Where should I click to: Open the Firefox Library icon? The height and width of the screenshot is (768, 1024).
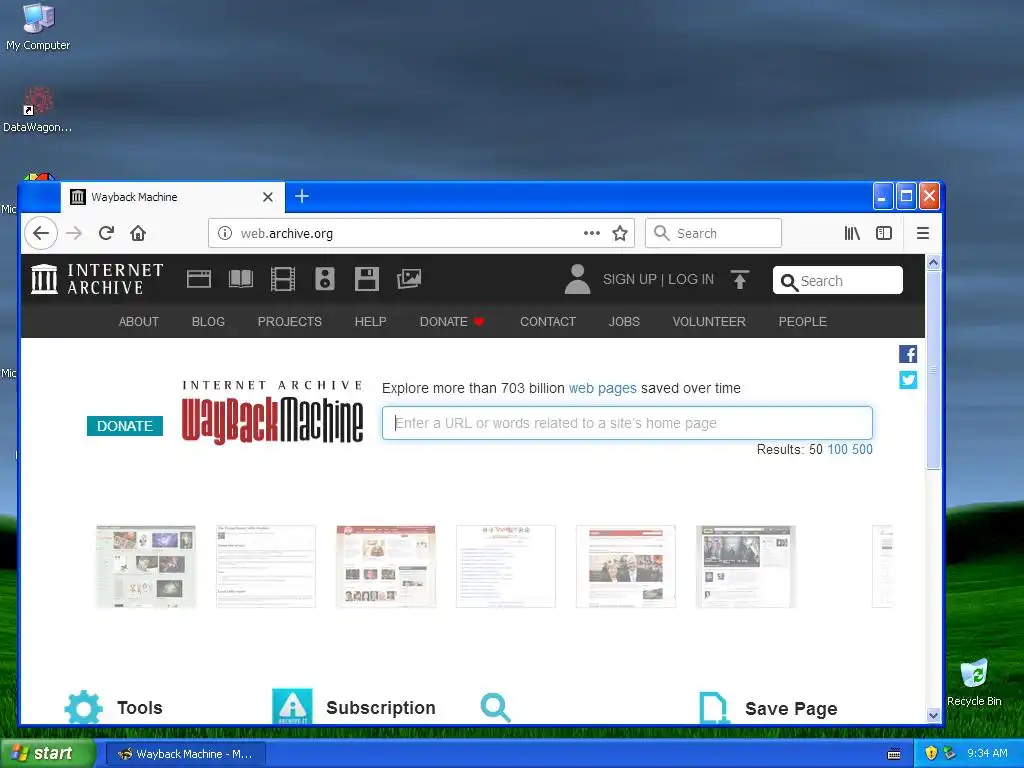(852, 233)
